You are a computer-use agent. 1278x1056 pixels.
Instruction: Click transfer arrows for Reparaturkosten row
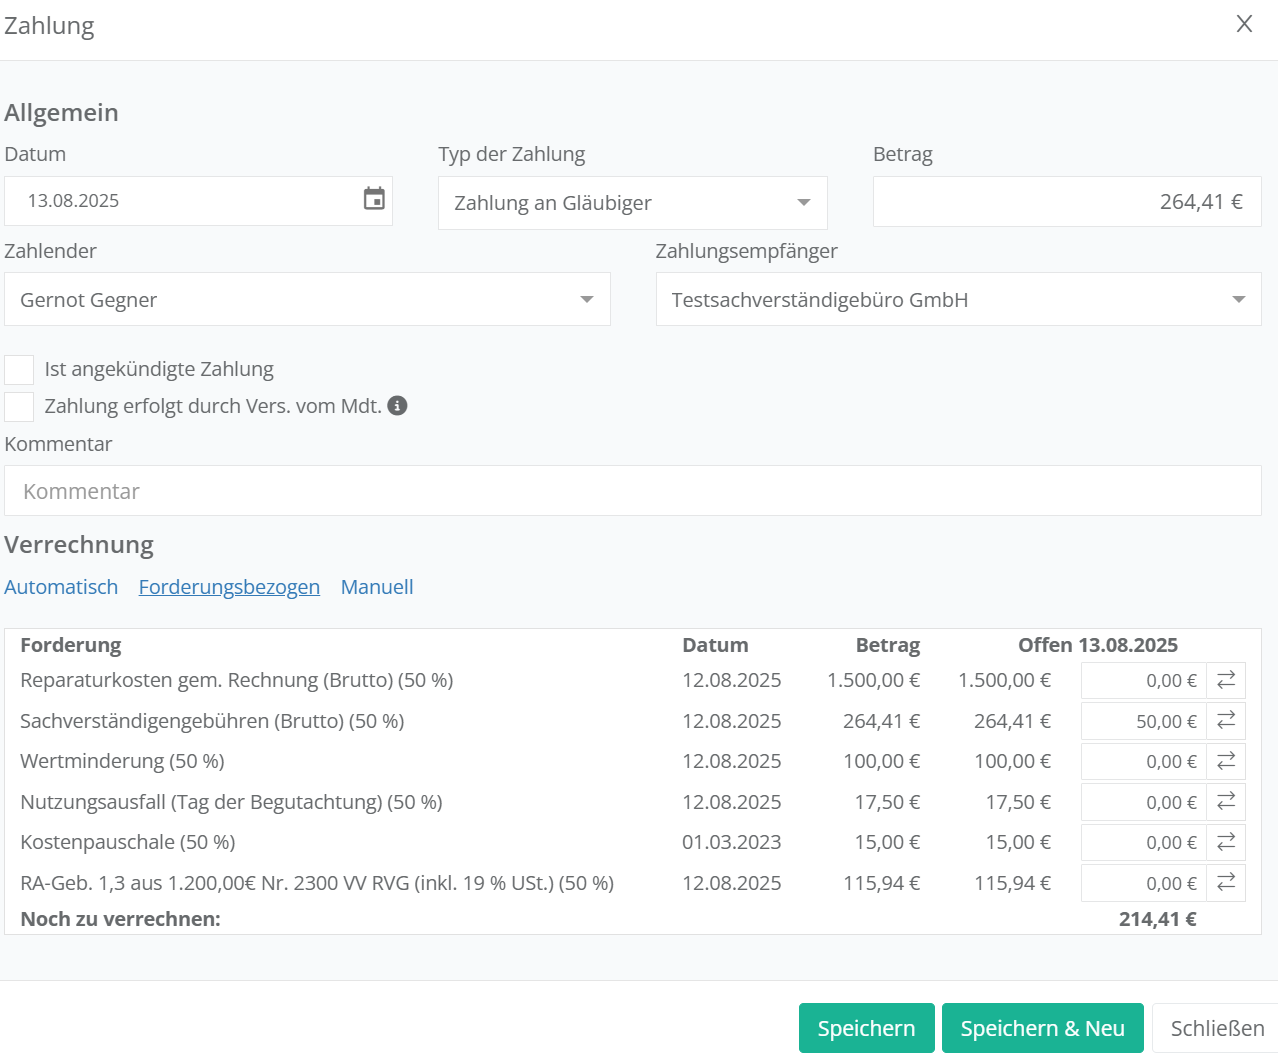(x=1226, y=681)
